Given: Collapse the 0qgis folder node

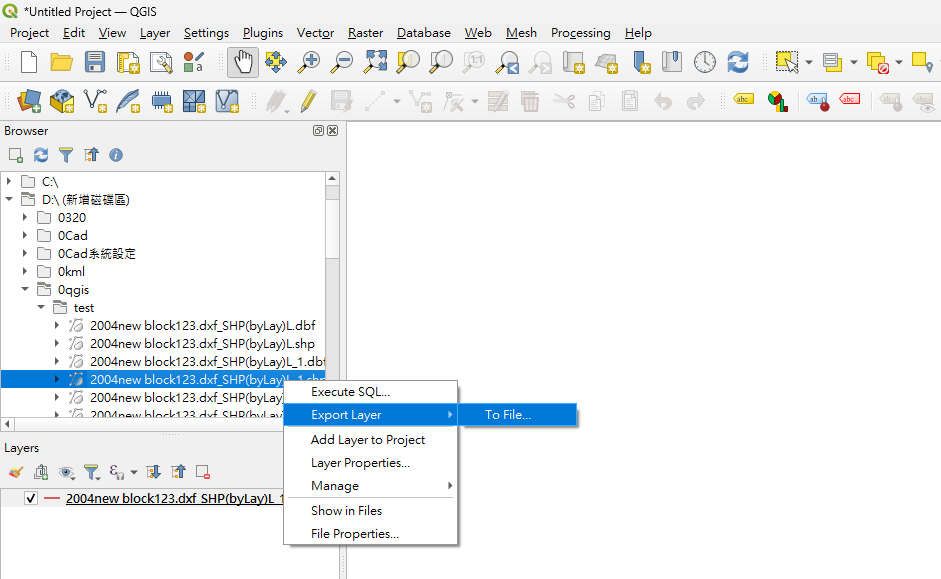Looking at the screenshot, I should pos(25,290).
